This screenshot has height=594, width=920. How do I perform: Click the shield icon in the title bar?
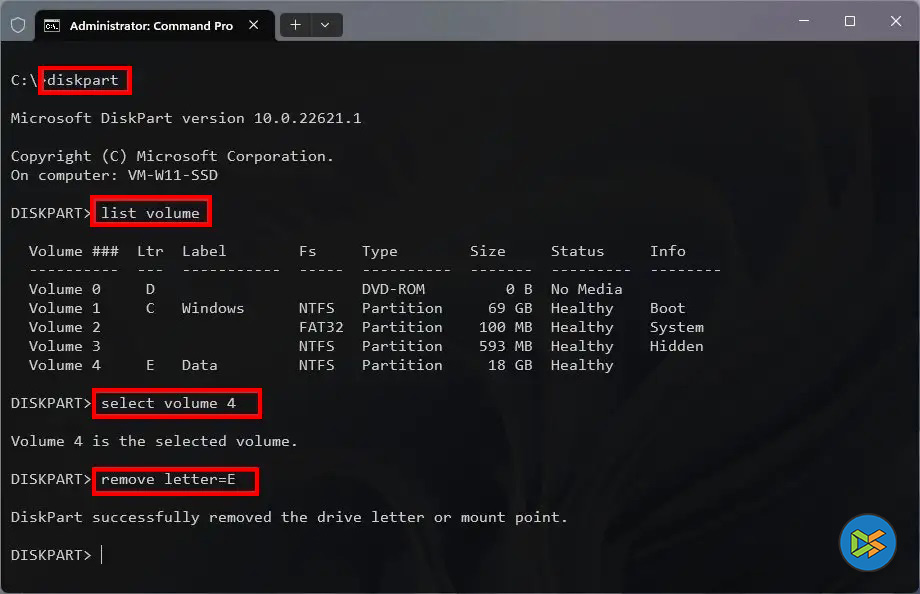(18, 25)
